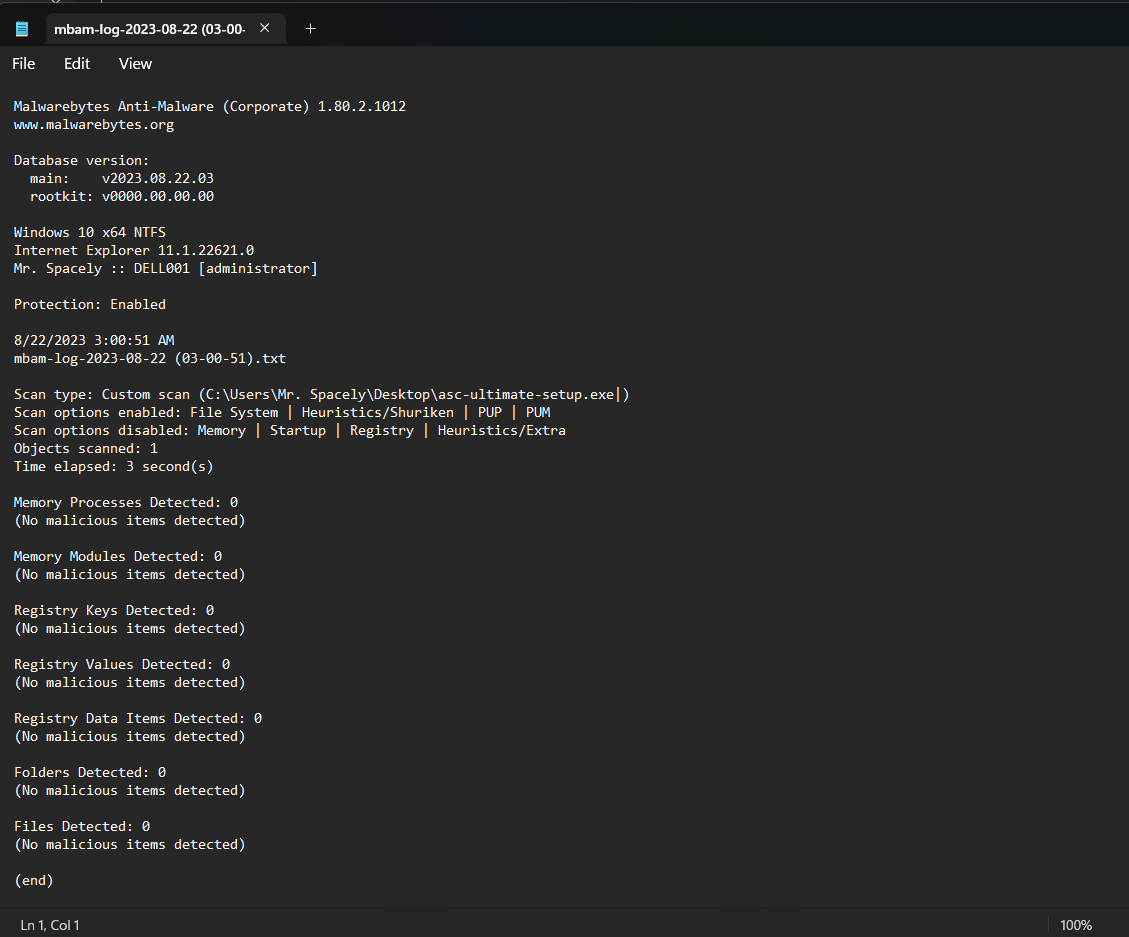Click the 'Registry Keys Detected: 0' line
The width and height of the screenshot is (1129, 937).
click(114, 610)
